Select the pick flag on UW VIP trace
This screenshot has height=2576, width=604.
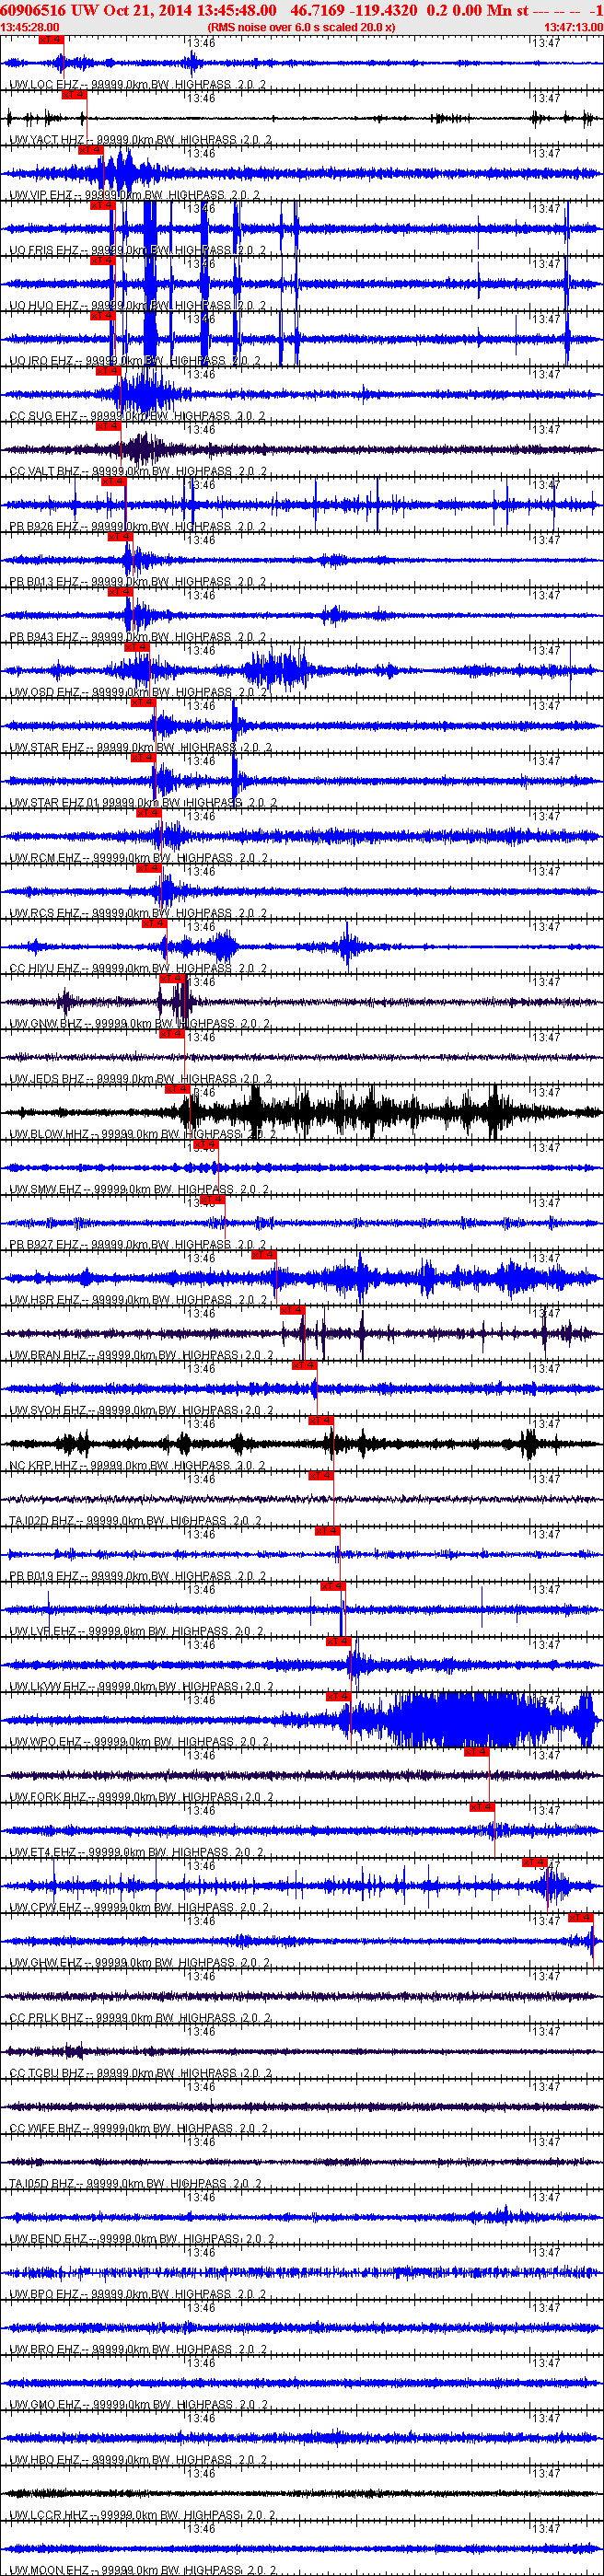[90, 150]
